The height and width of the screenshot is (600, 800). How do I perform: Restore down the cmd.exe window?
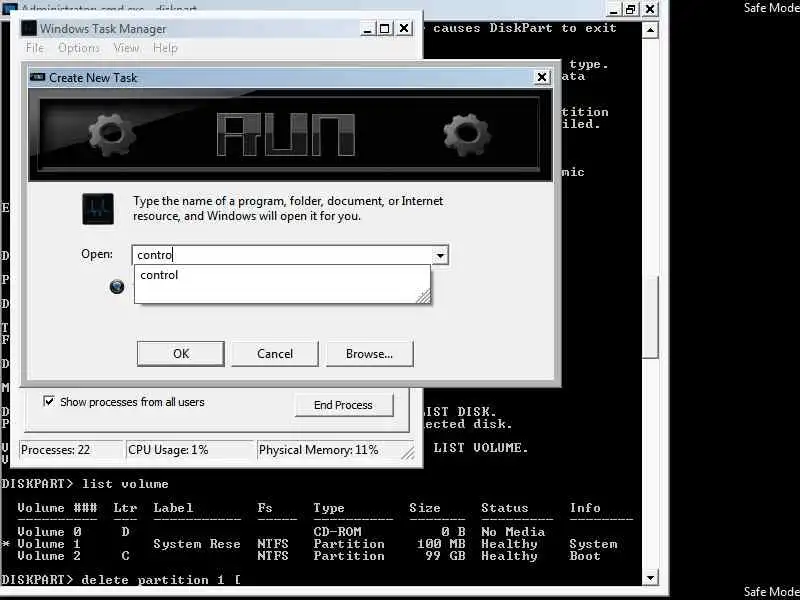(x=631, y=9)
